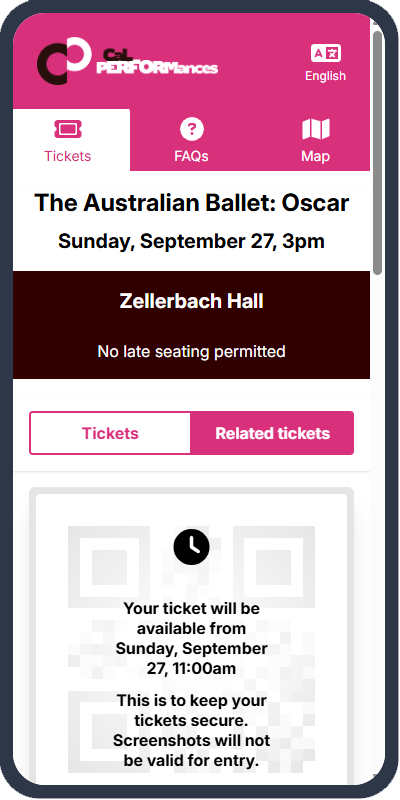Click the No late seating permitted notice
400x800 pixels.
point(191,352)
